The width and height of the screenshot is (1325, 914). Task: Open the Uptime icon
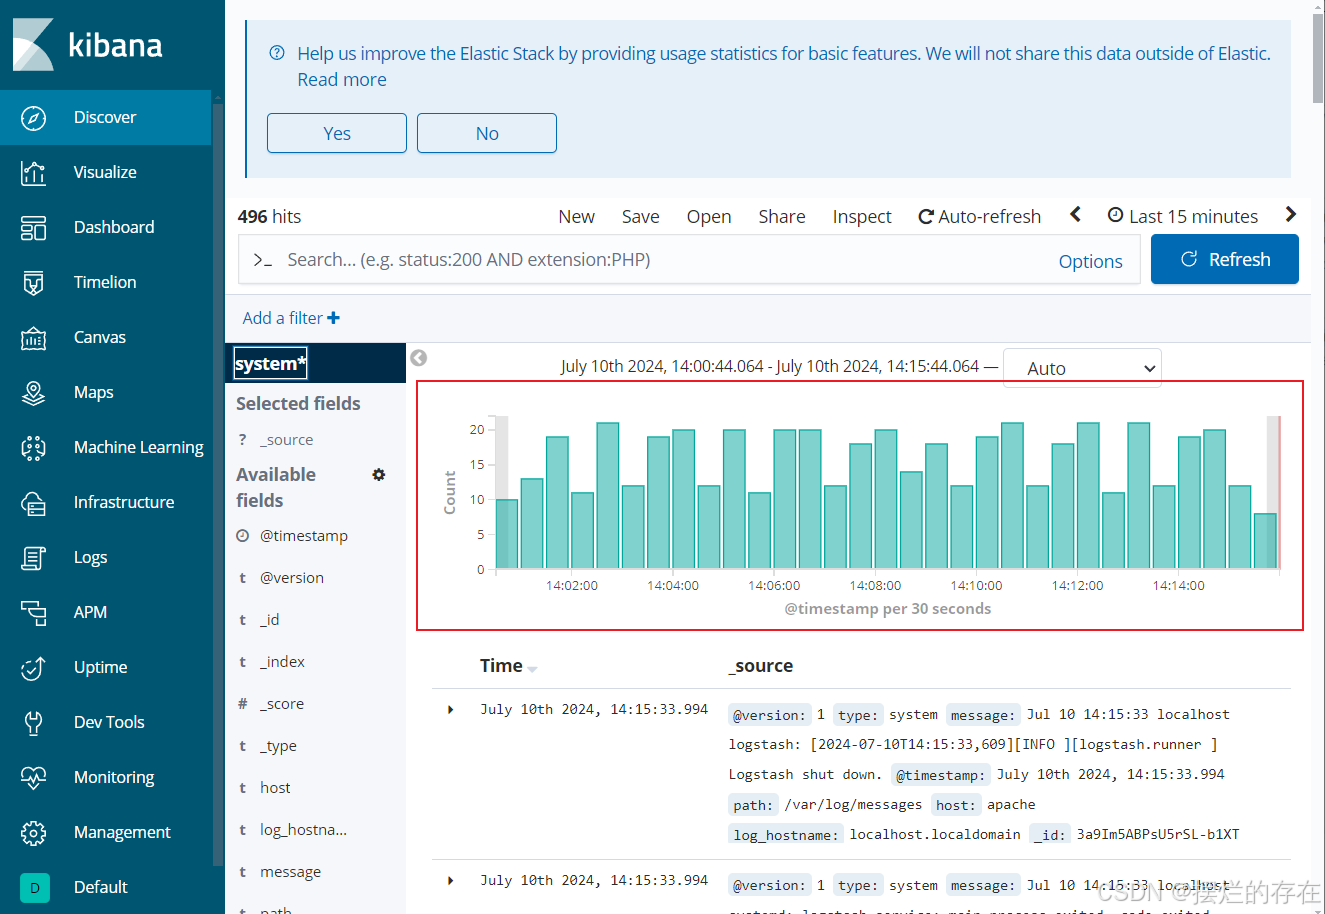coord(33,668)
